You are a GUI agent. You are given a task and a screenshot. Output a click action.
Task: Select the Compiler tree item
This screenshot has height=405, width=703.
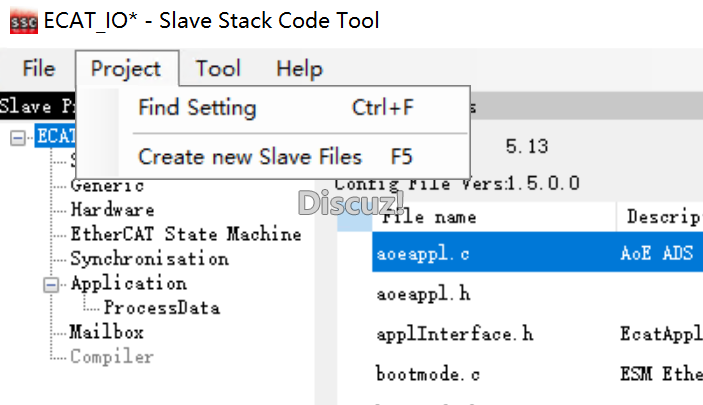[111, 357]
